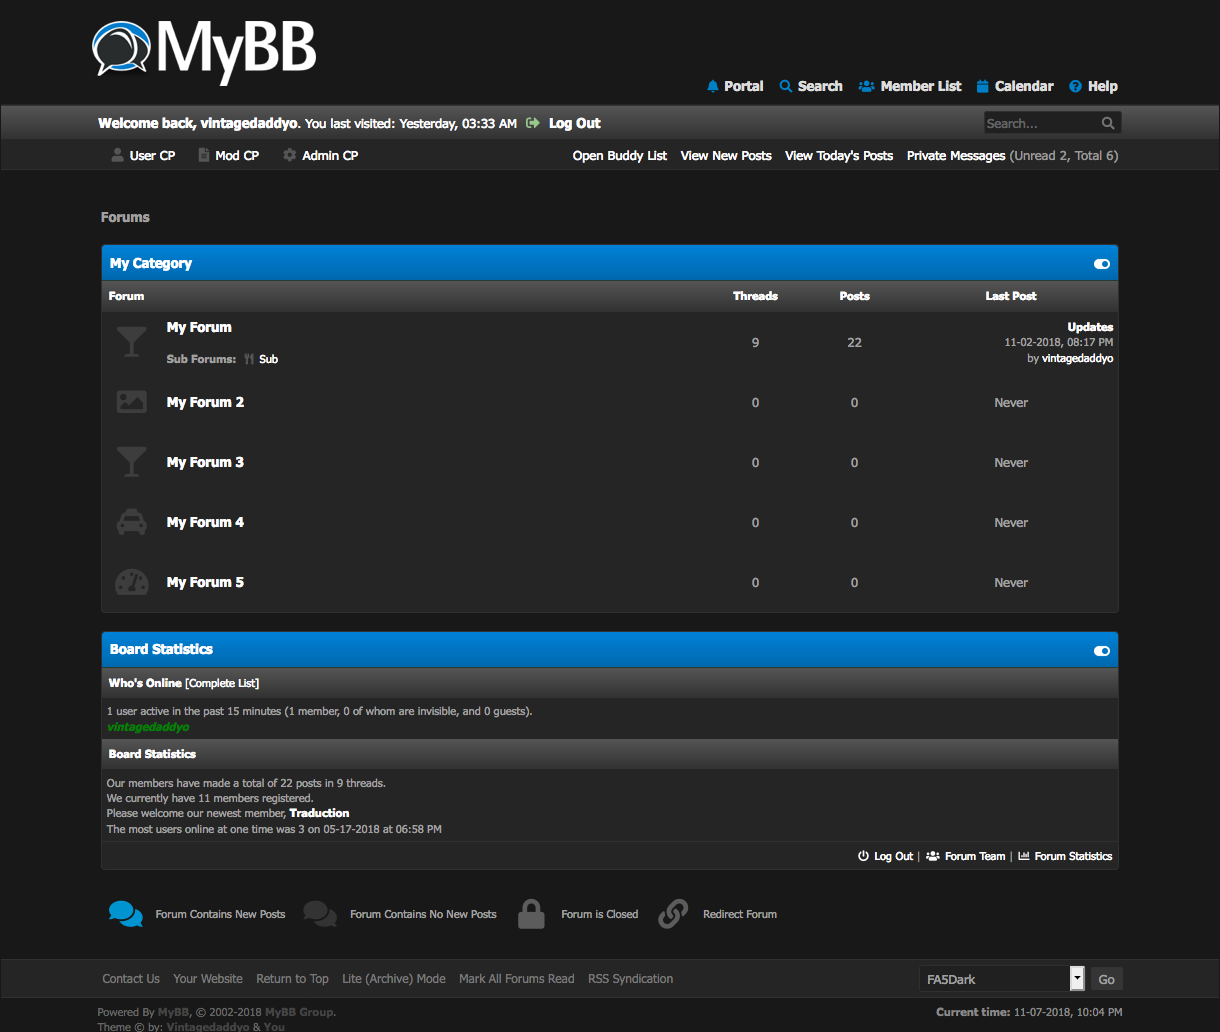The image size is (1220, 1032).
Task: Click the gauge icon beside My Forum 5
Action: (x=131, y=582)
